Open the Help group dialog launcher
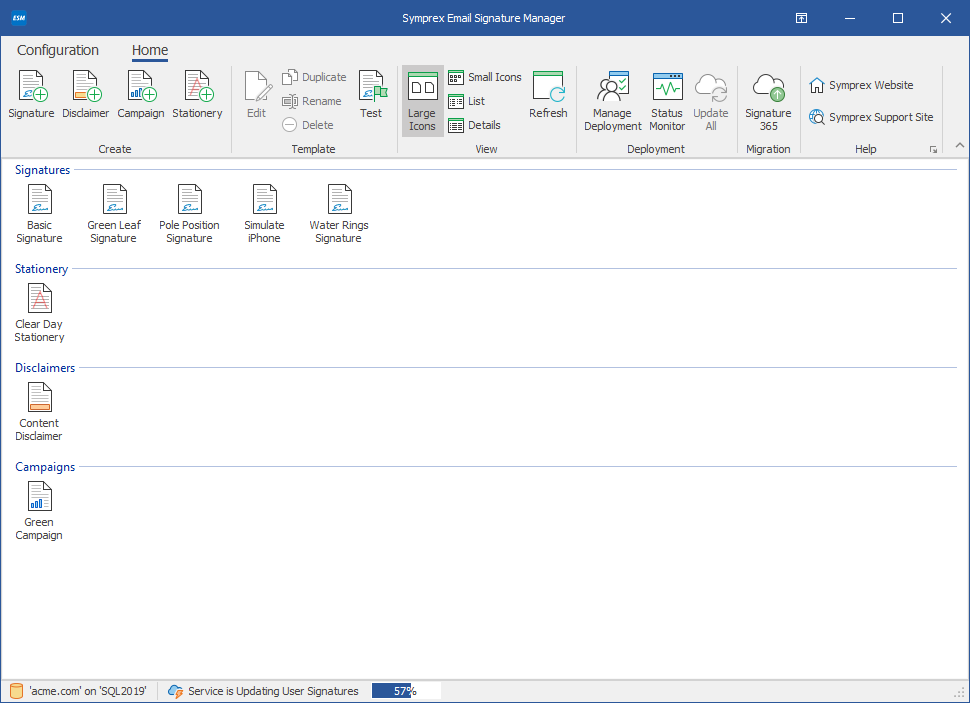 tap(933, 149)
